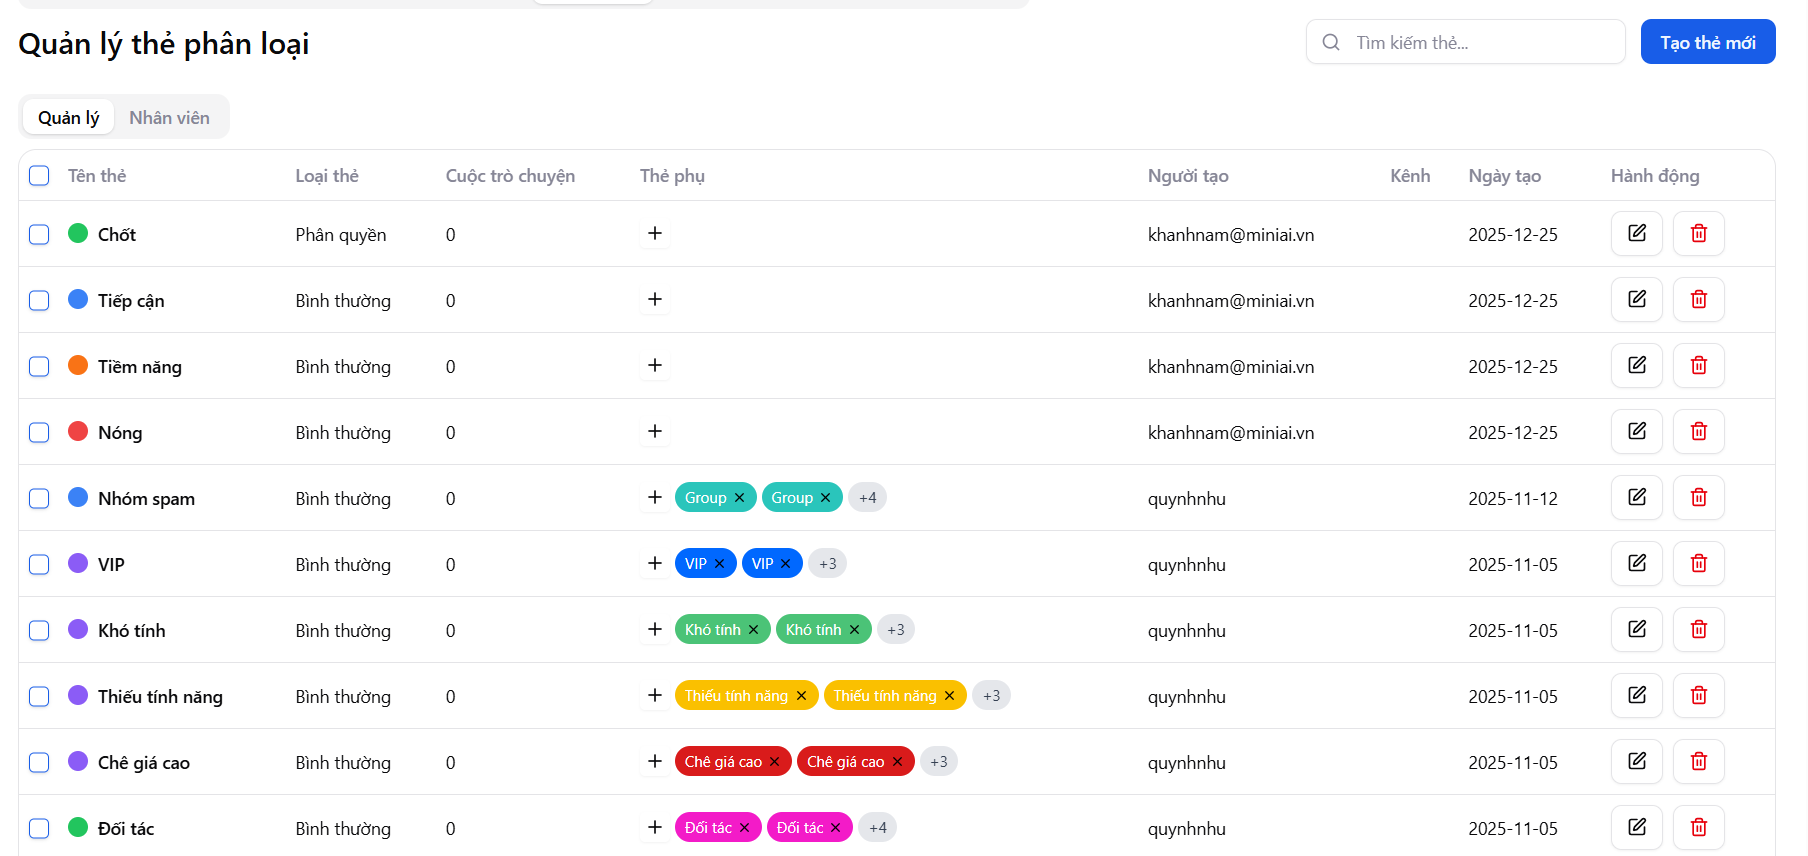Switch to the Nhân viên tab

pyautogui.click(x=169, y=118)
